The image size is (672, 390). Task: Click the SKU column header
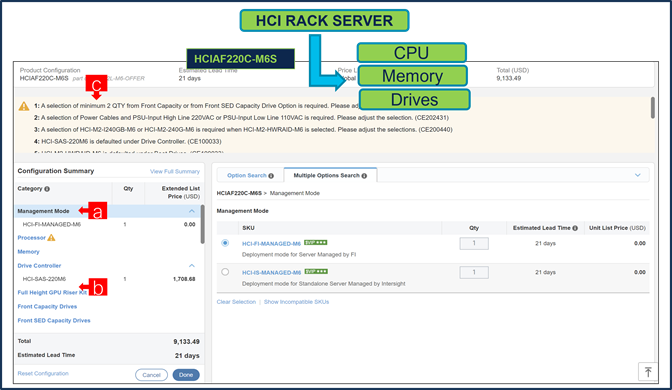[x=248, y=228]
